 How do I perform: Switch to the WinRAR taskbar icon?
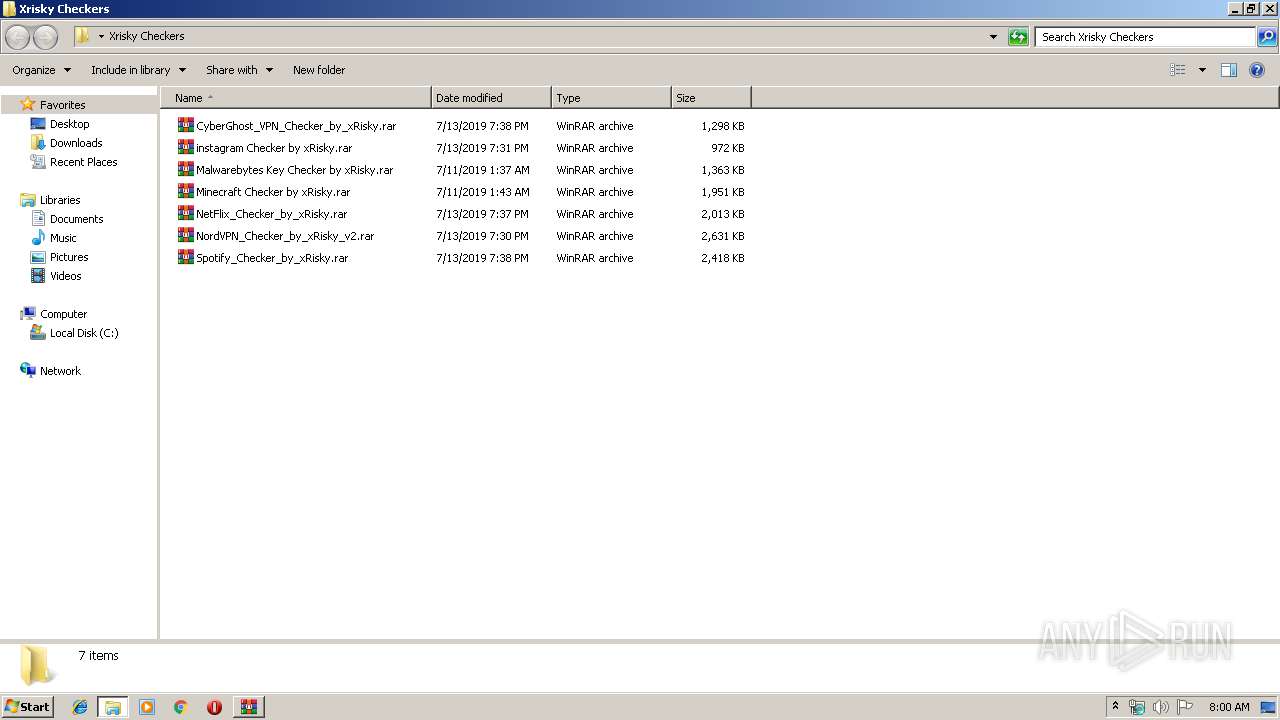[x=249, y=707]
